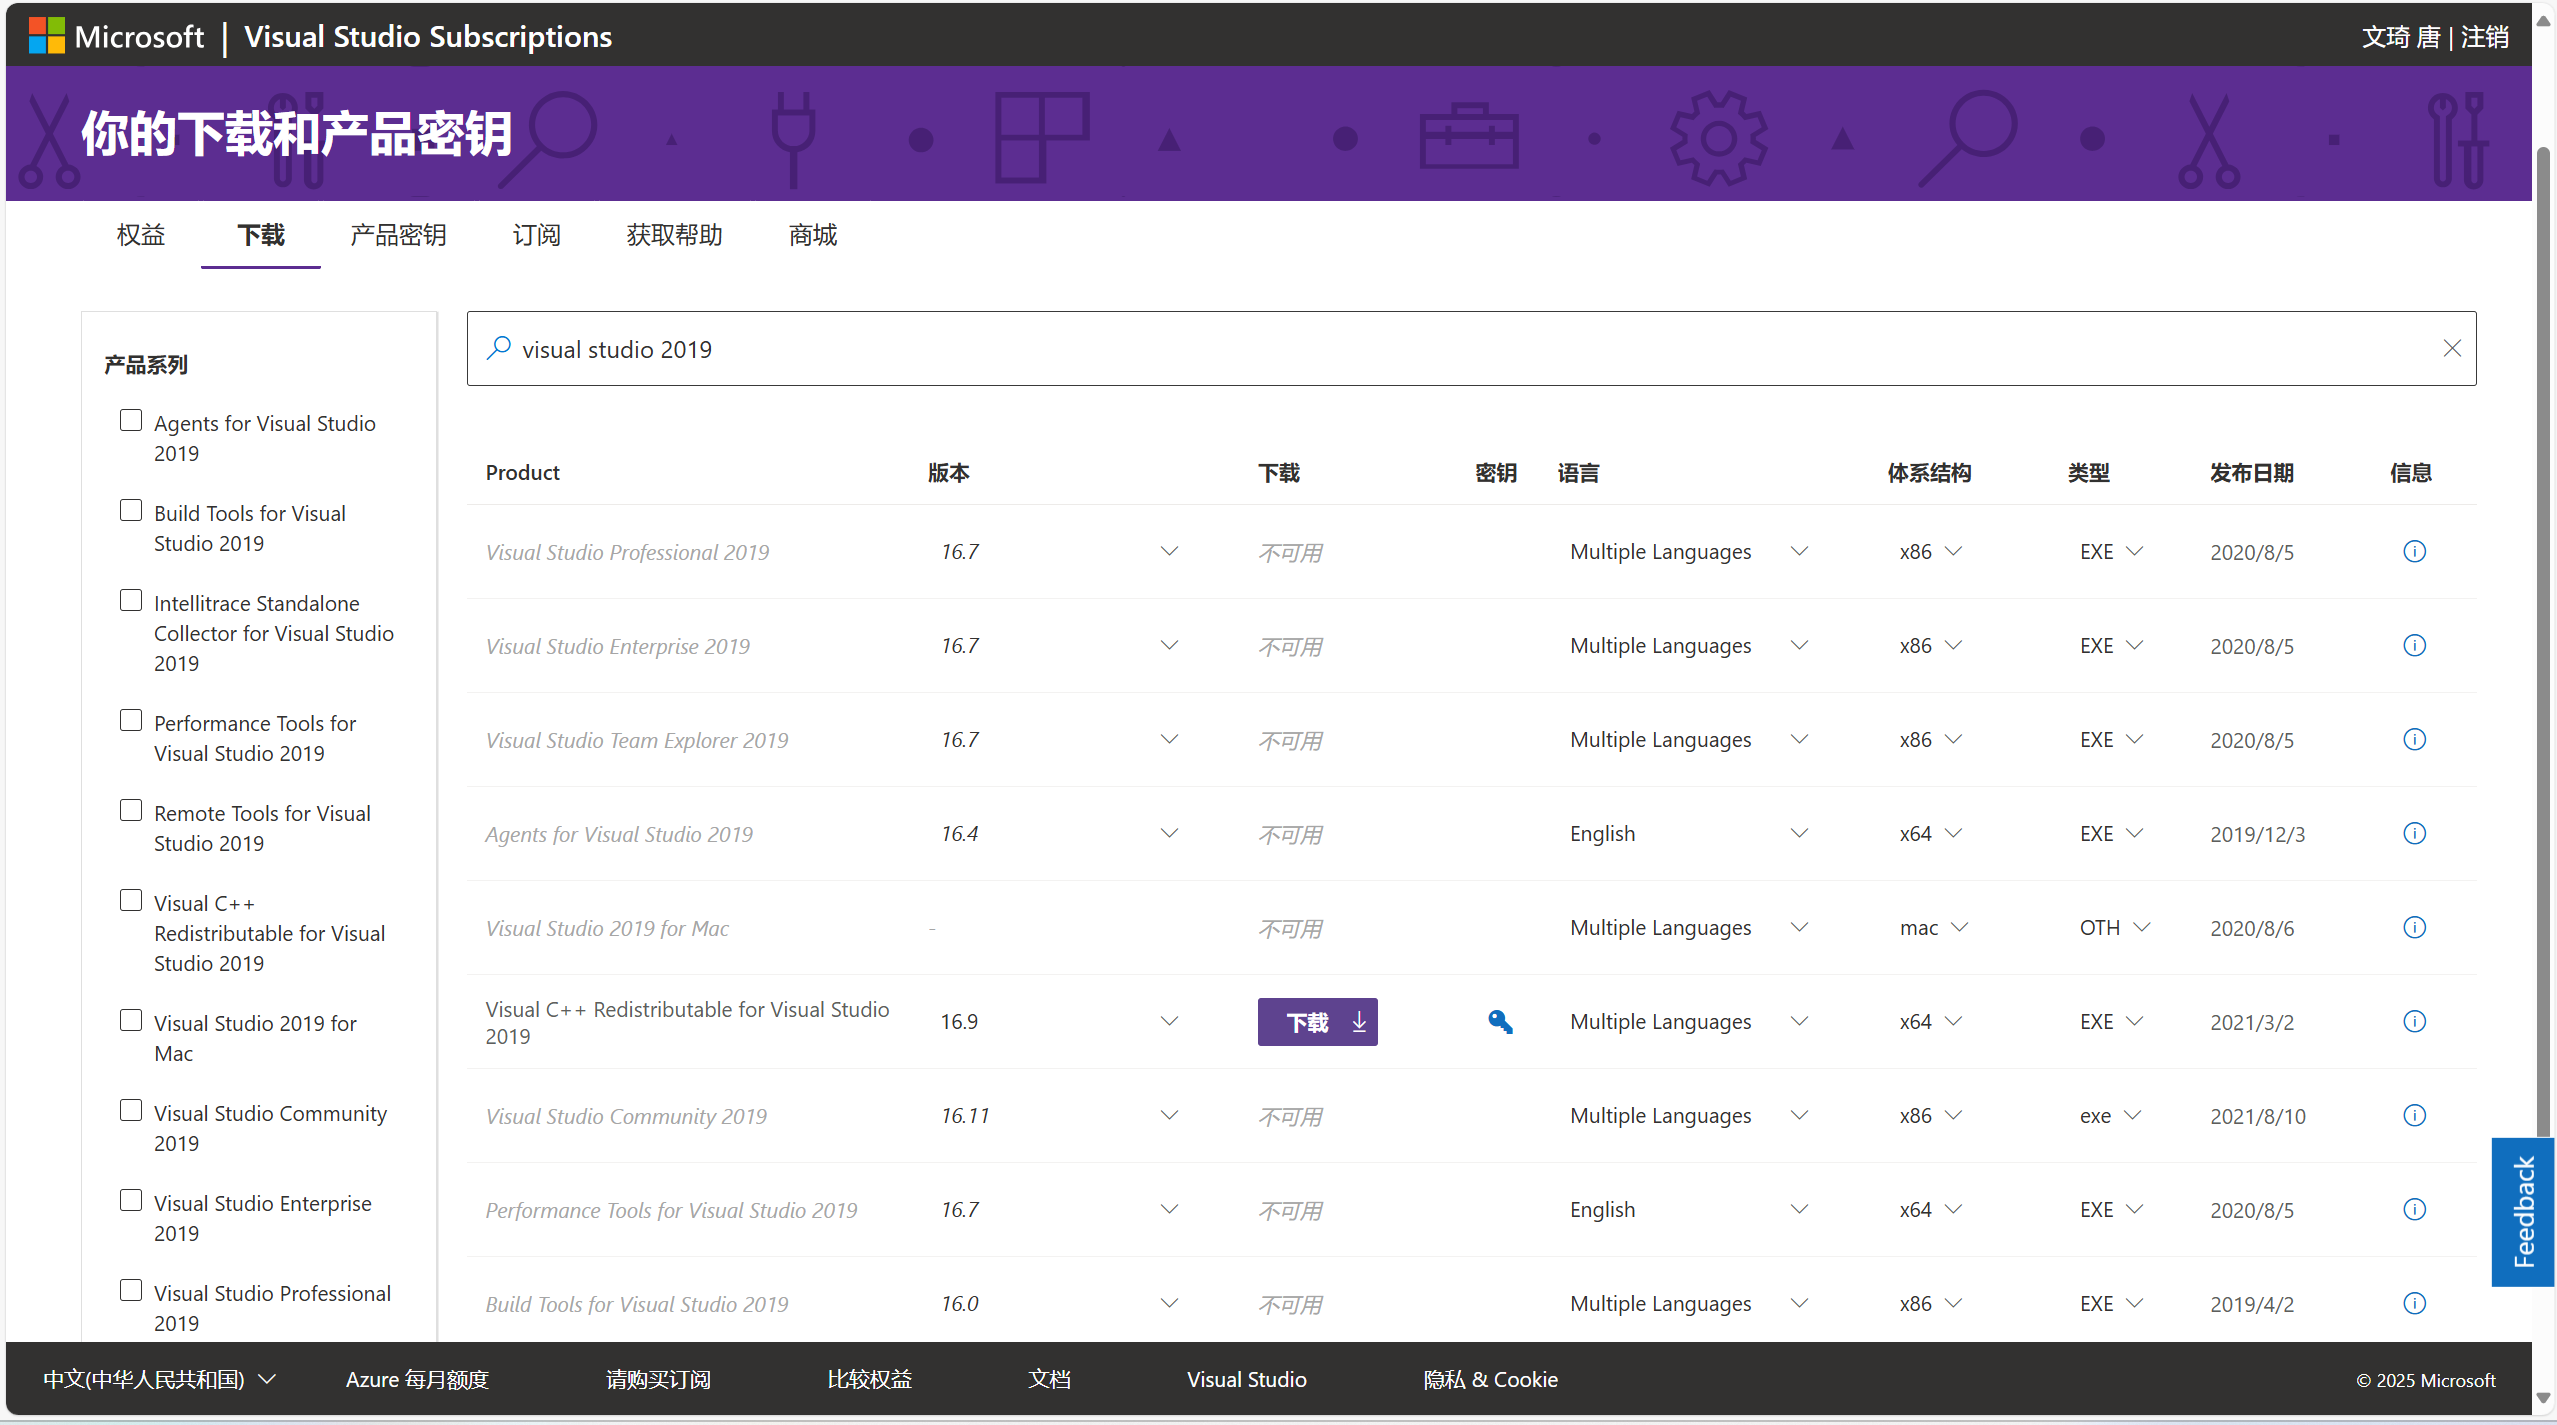
Task: Tick Remote Tools for Visual Studio 2019
Action: point(131,810)
